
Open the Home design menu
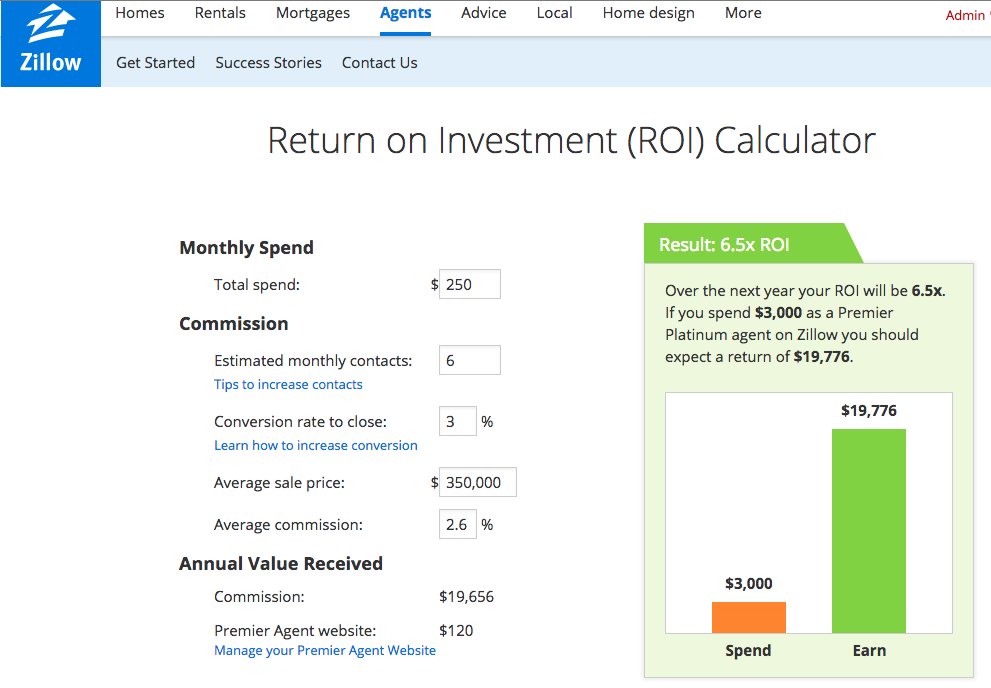tap(648, 13)
